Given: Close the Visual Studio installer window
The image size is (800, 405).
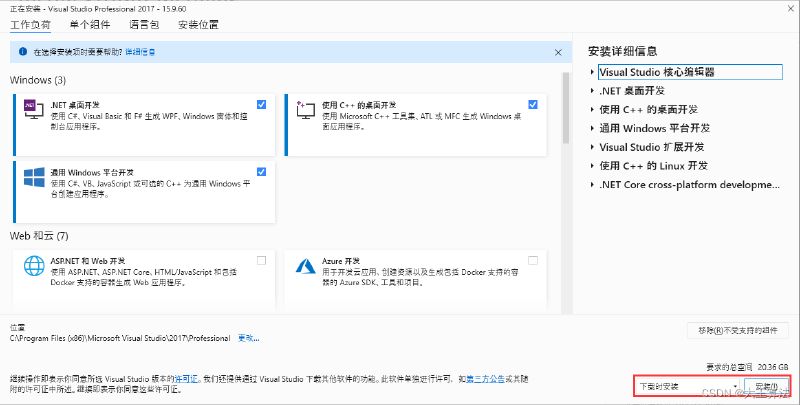Looking at the screenshot, I should pyautogui.click(x=790, y=8).
